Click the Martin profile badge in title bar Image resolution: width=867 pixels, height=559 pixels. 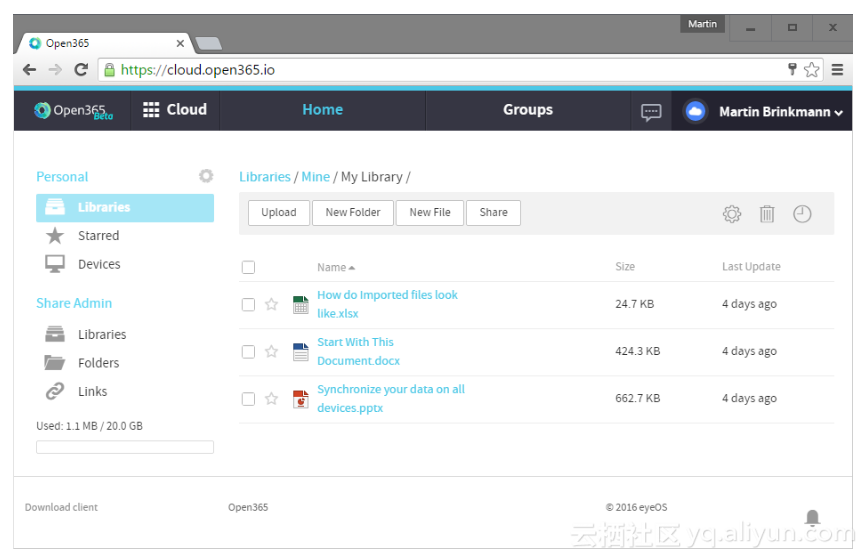[x=702, y=24]
